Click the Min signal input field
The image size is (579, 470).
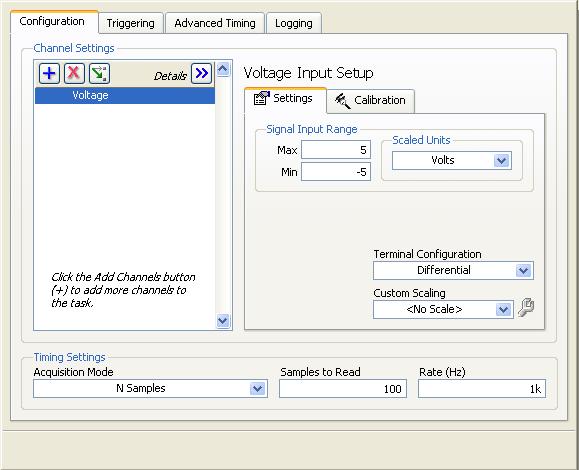pyautogui.click(x=336, y=172)
